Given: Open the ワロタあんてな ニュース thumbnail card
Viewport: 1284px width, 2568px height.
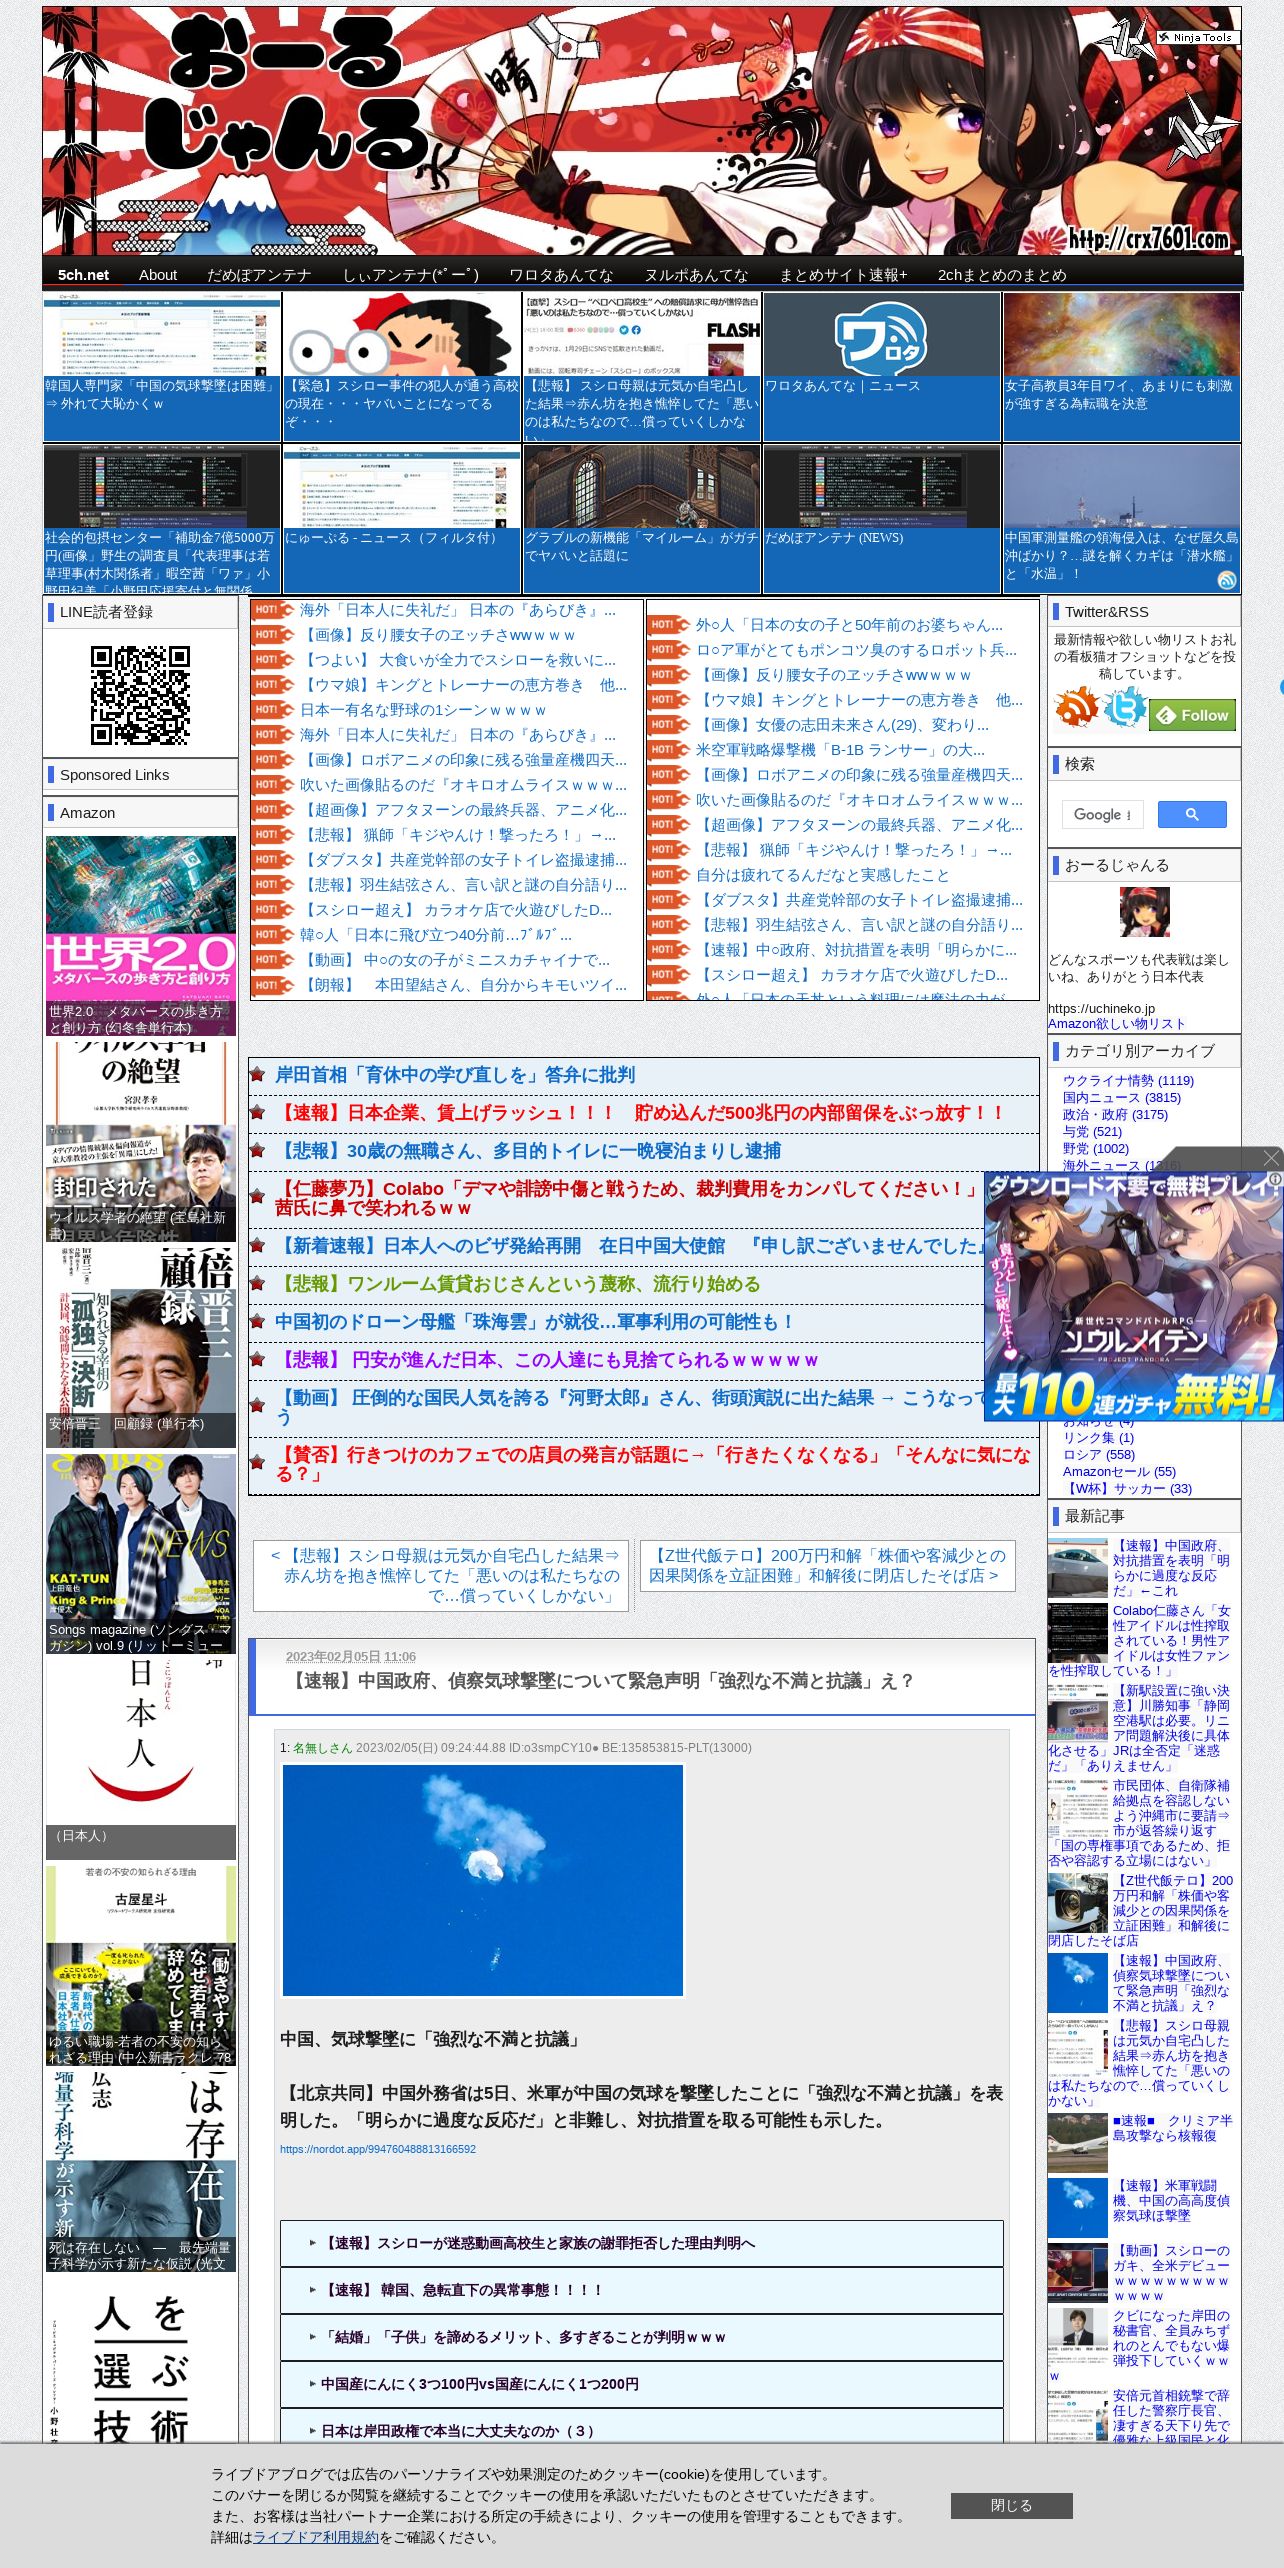Looking at the screenshot, I should pos(881,366).
